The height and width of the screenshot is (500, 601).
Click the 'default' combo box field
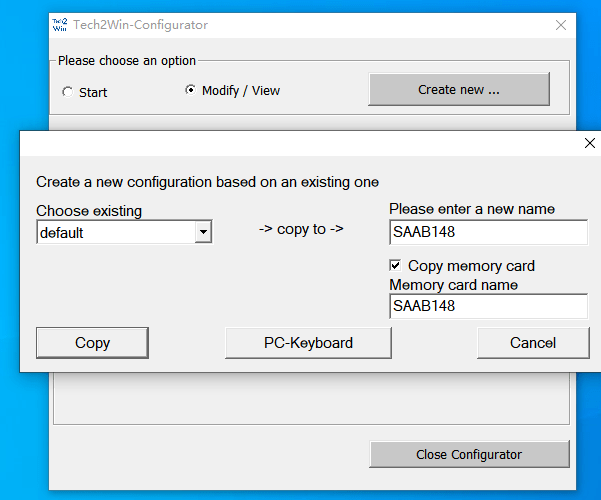point(115,233)
